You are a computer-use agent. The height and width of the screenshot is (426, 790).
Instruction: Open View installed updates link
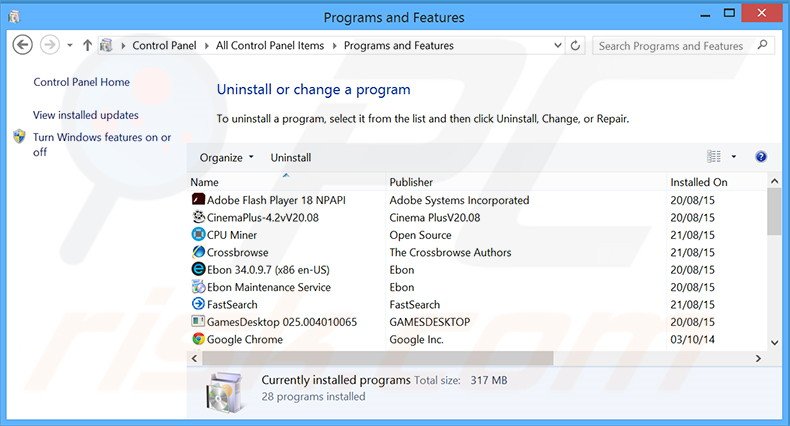click(86, 115)
